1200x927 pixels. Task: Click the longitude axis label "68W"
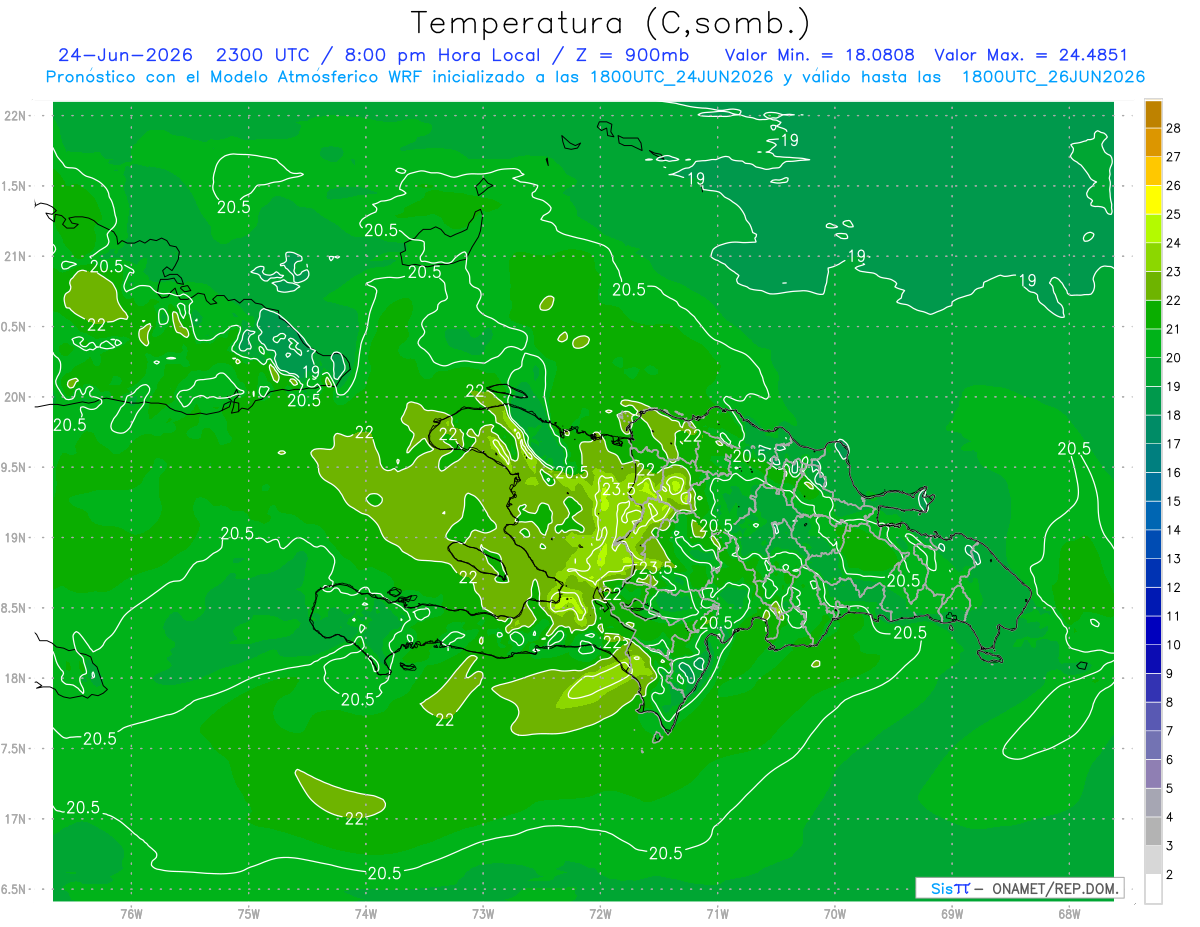[x=1069, y=913]
